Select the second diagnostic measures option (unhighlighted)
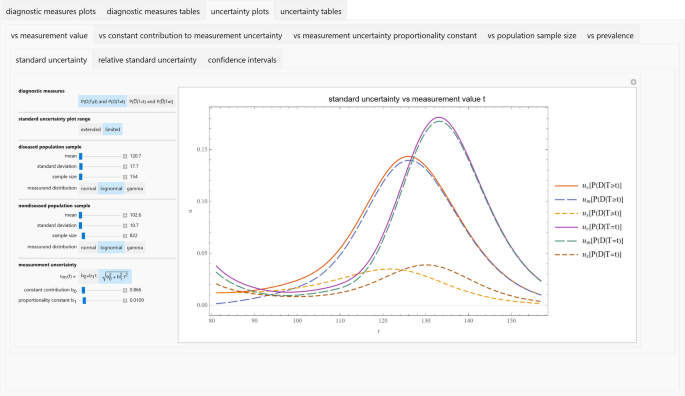The width and height of the screenshot is (685, 396). pos(151,101)
